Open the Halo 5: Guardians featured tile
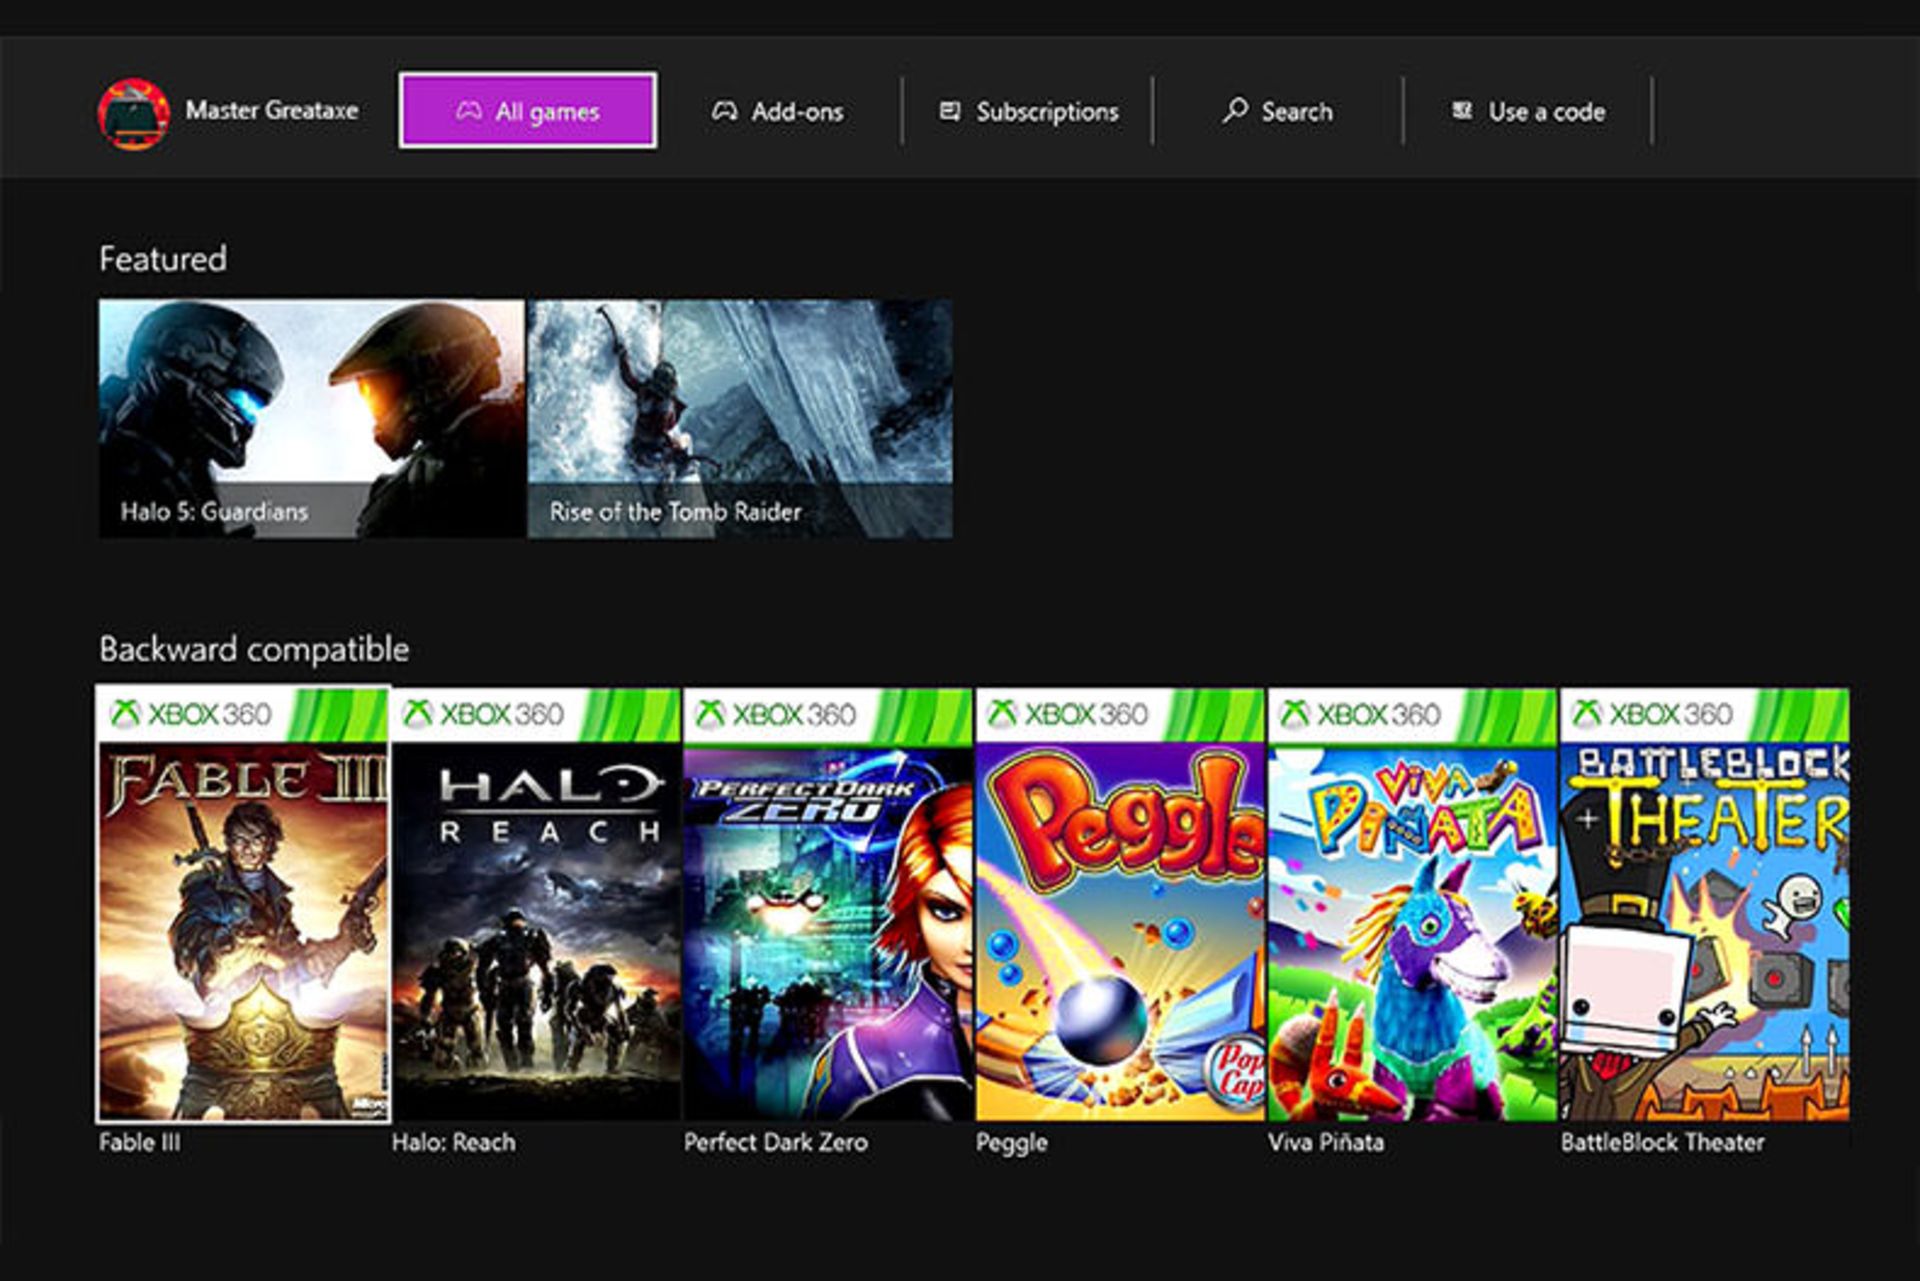Screen dimensions: 1920x1281 pyautogui.click(x=311, y=419)
